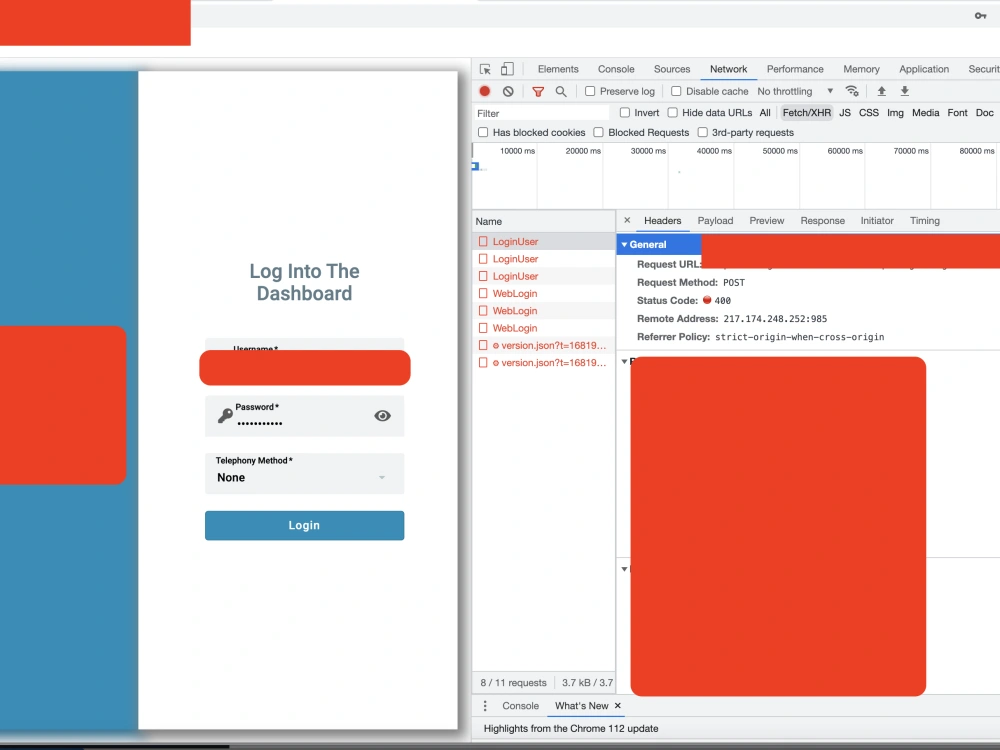Image resolution: width=1000 pixels, height=750 pixels.
Task: Switch to the Sources tab
Action: 672,69
